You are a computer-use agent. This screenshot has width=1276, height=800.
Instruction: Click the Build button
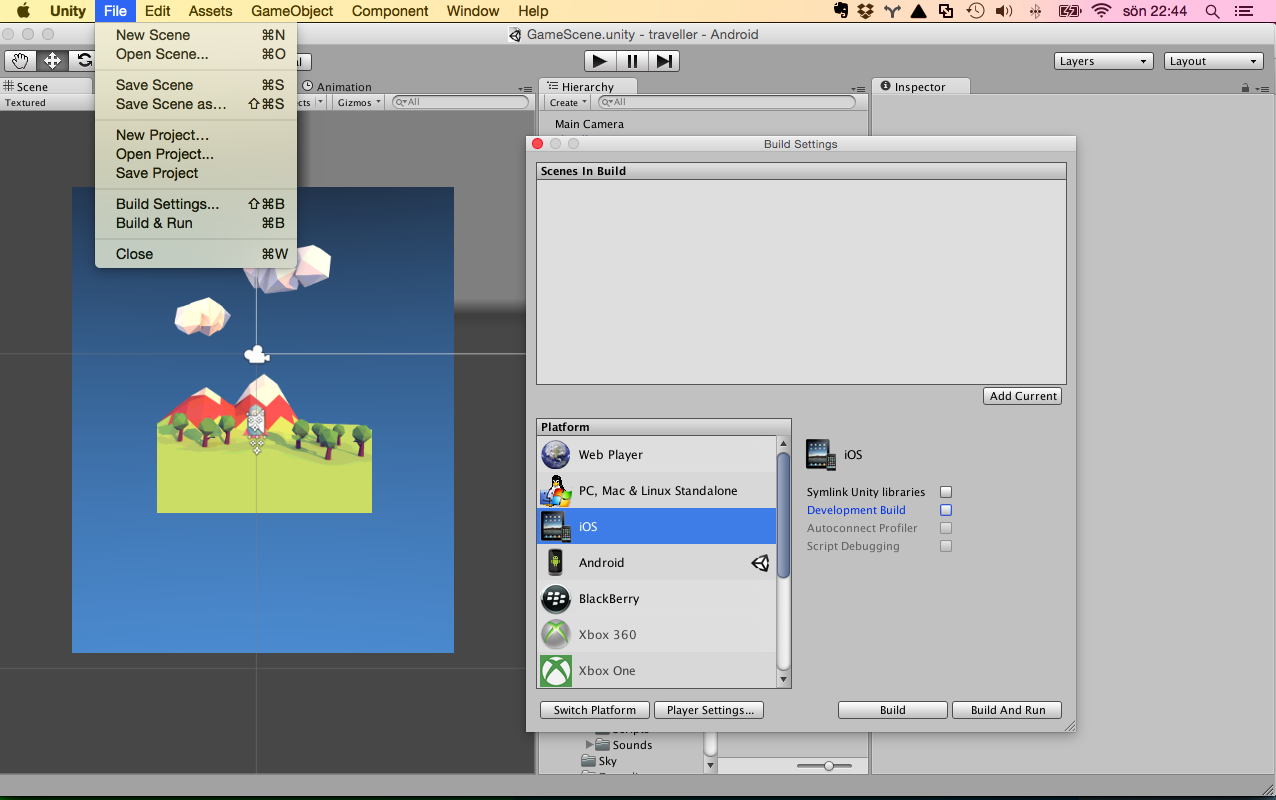tap(893, 710)
